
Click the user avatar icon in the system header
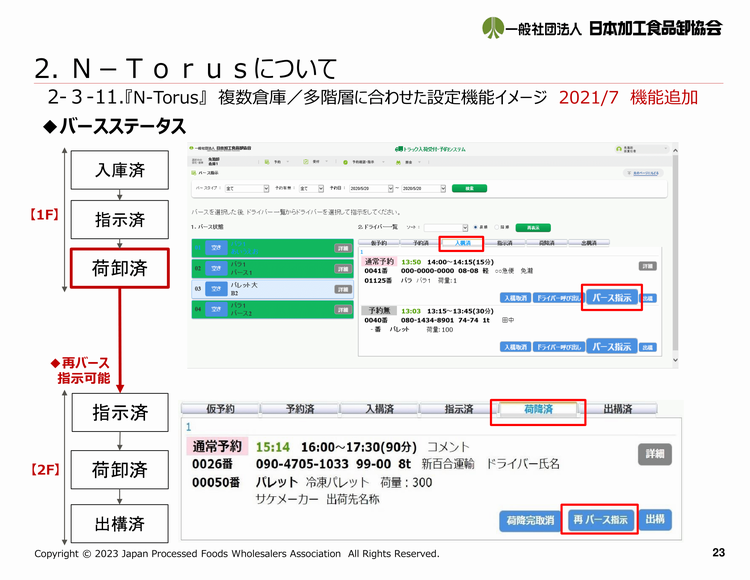[619, 149]
